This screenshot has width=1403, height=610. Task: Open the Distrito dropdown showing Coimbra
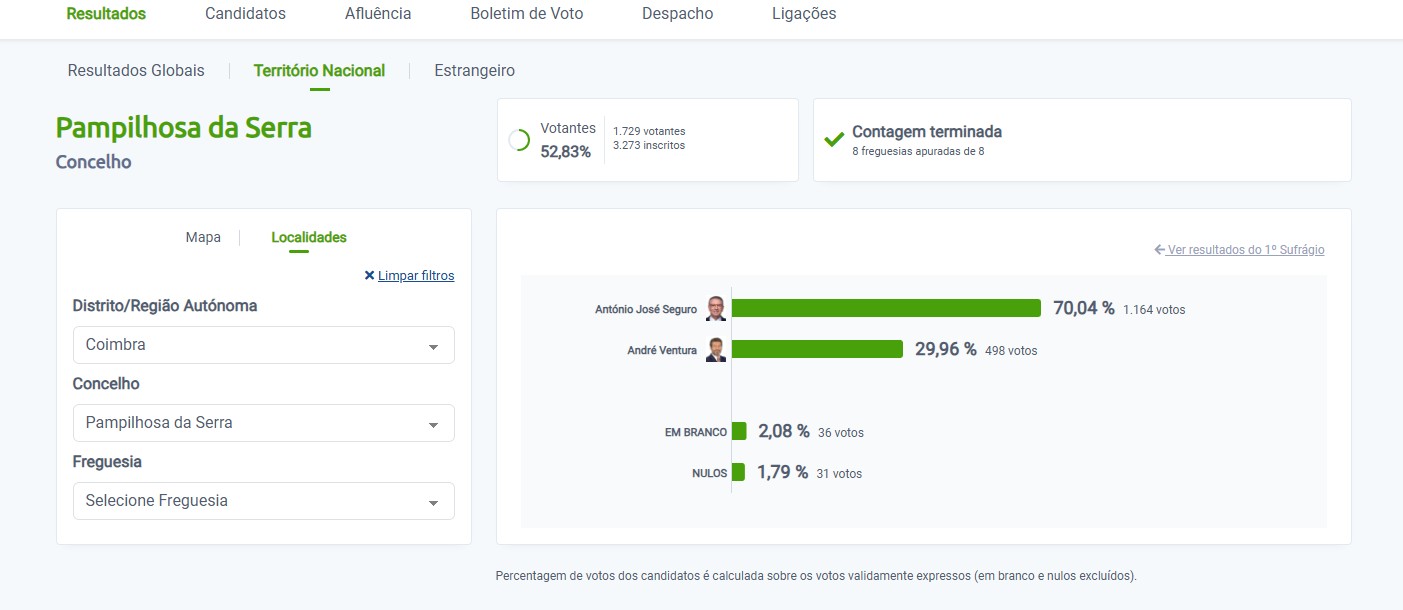(x=263, y=345)
